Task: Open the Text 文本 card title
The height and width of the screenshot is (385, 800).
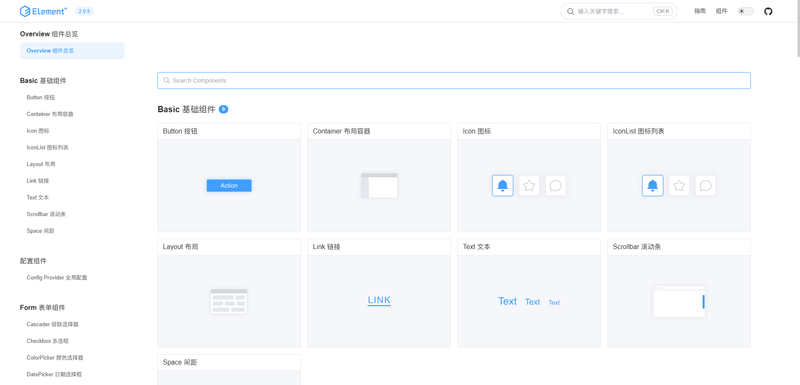Action: coord(477,247)
